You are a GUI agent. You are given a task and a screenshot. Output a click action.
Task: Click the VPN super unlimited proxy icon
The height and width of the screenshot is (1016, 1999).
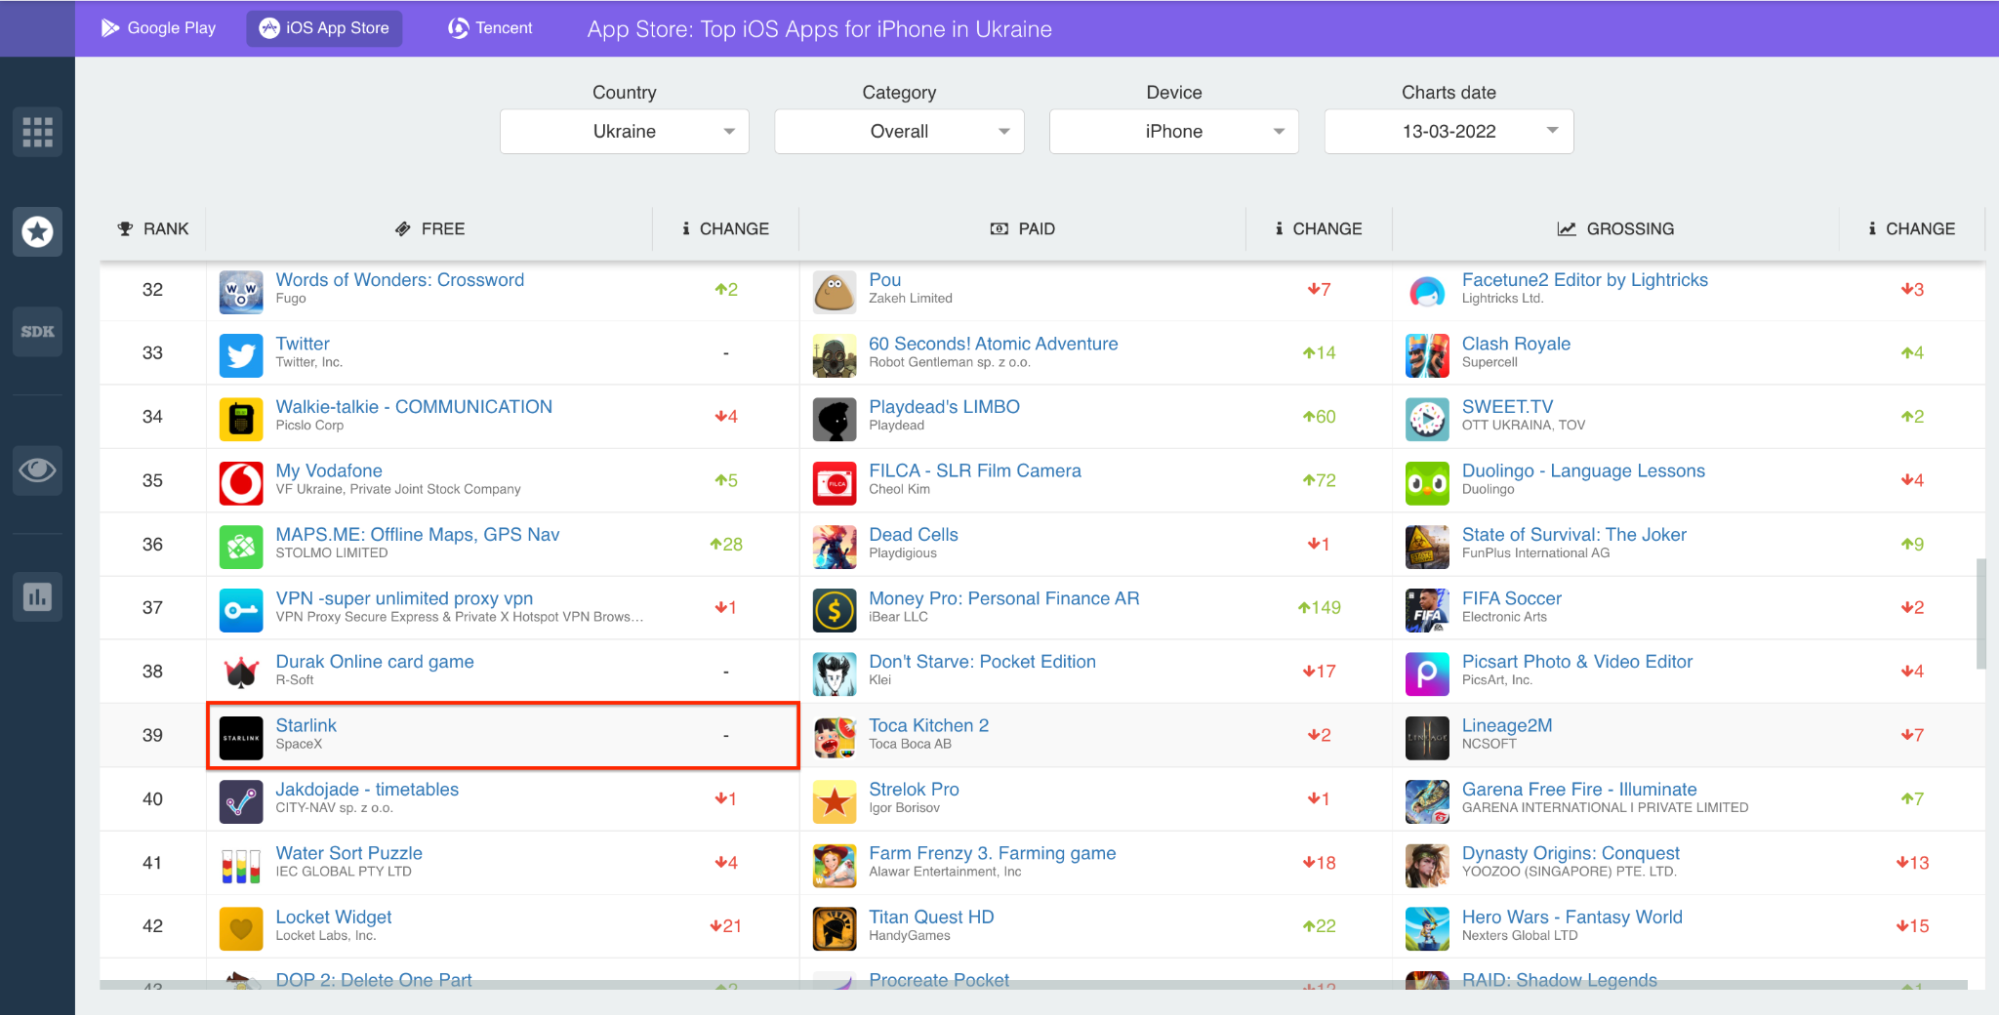coord(241,609)
